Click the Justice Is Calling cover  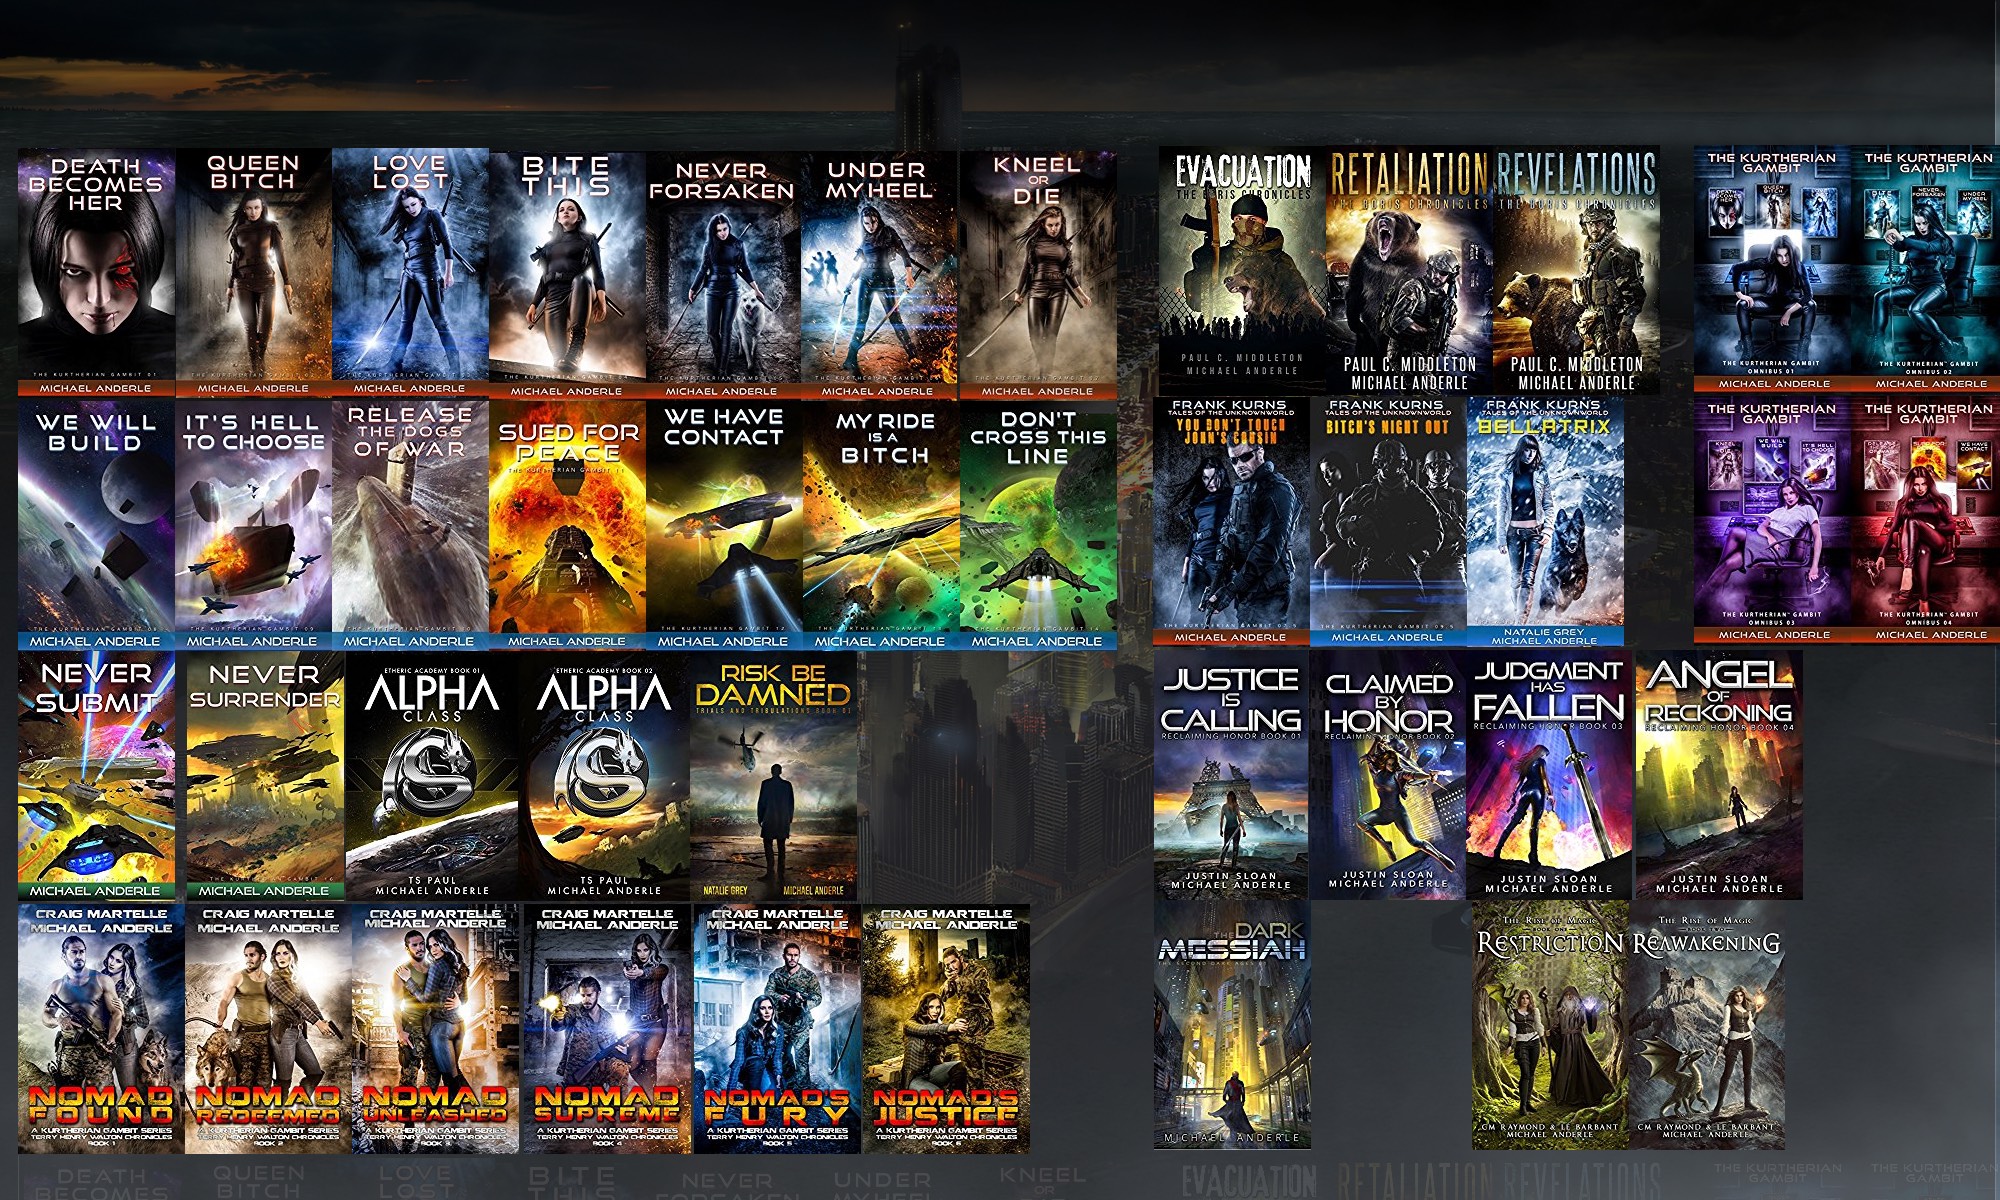pos(1230,775)
